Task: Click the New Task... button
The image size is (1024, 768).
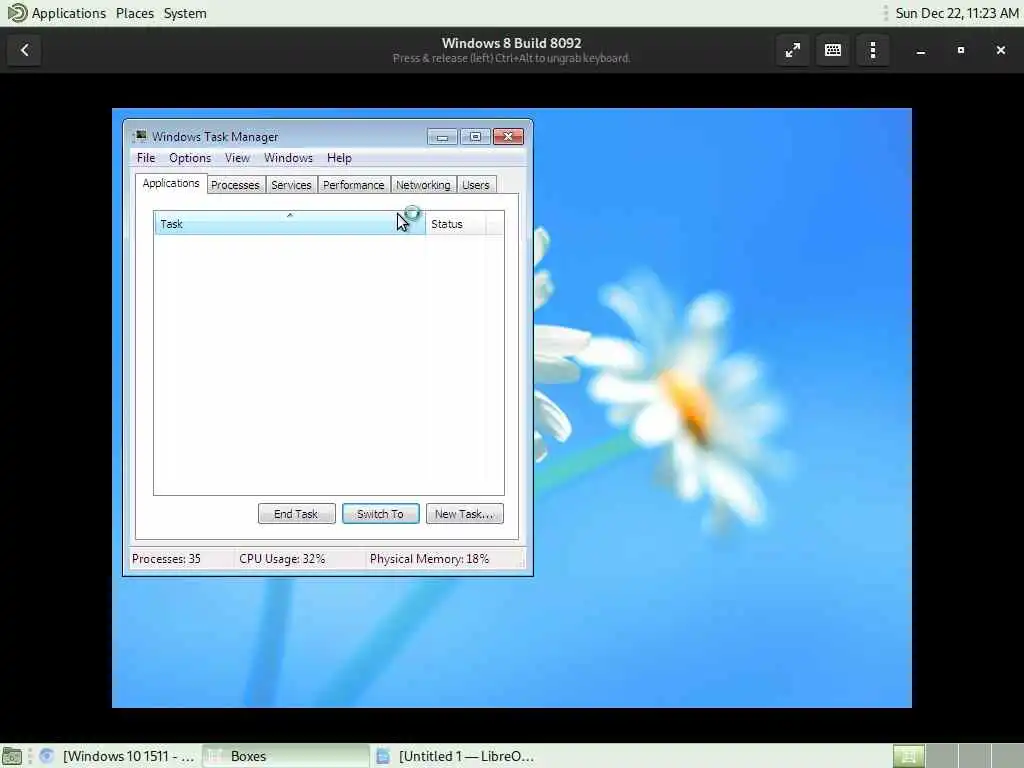Action: (x=464, y=514)
